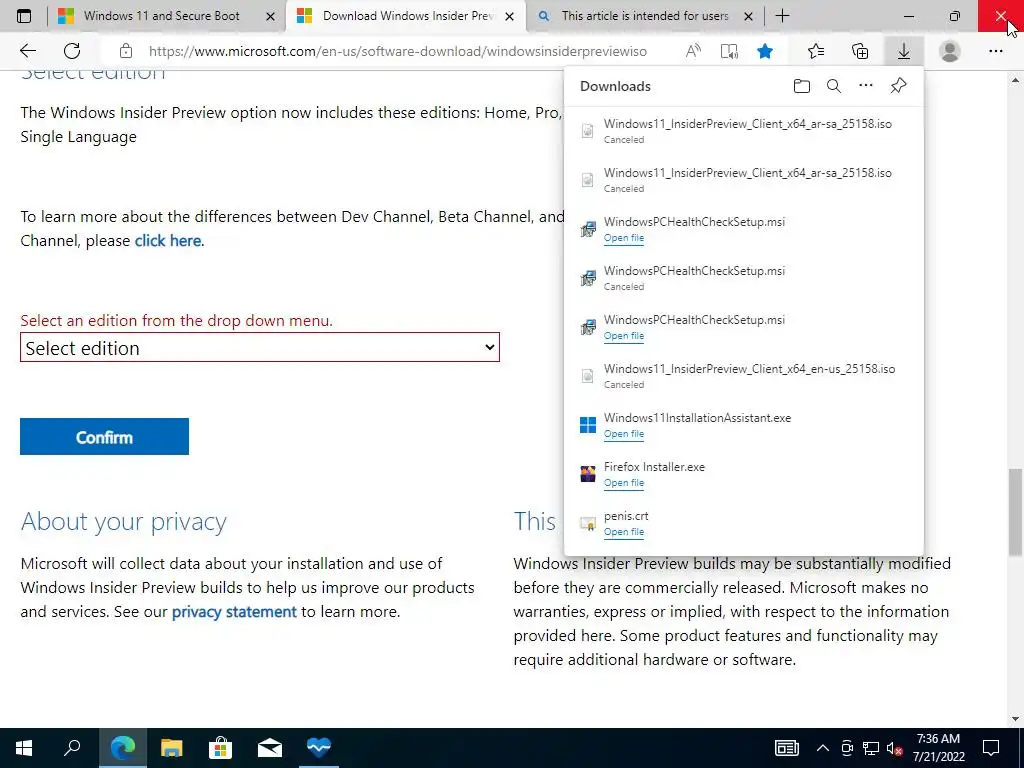Pin the Downloads panel

(899, 86)
